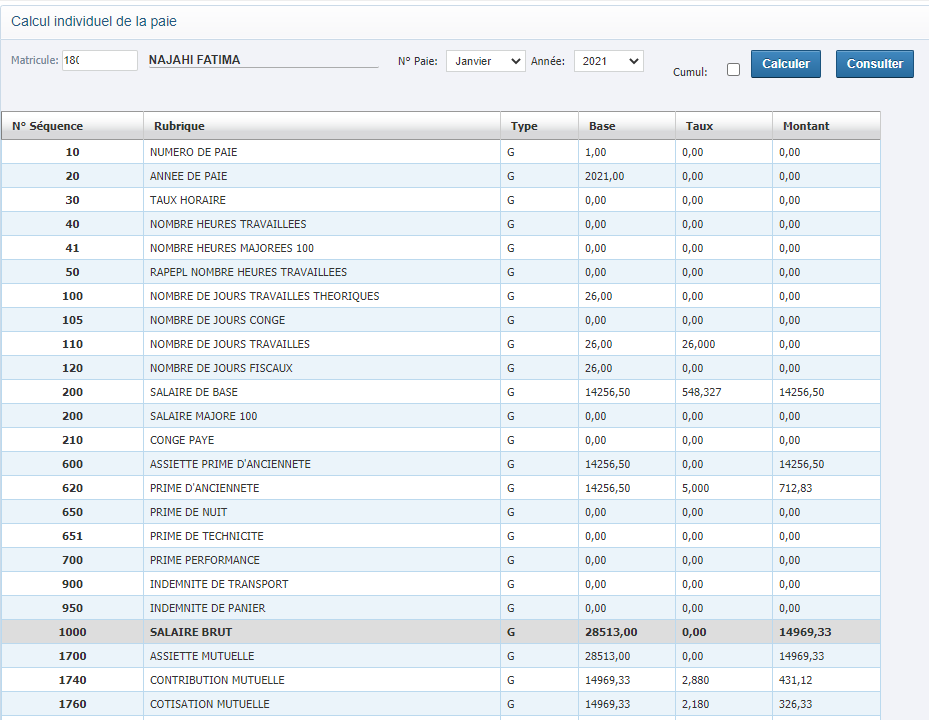Click the ASSIETTE MUTUELLE rubrique
Screen dimensions: 929x721
pyautogui.click(x=202, y=656)
